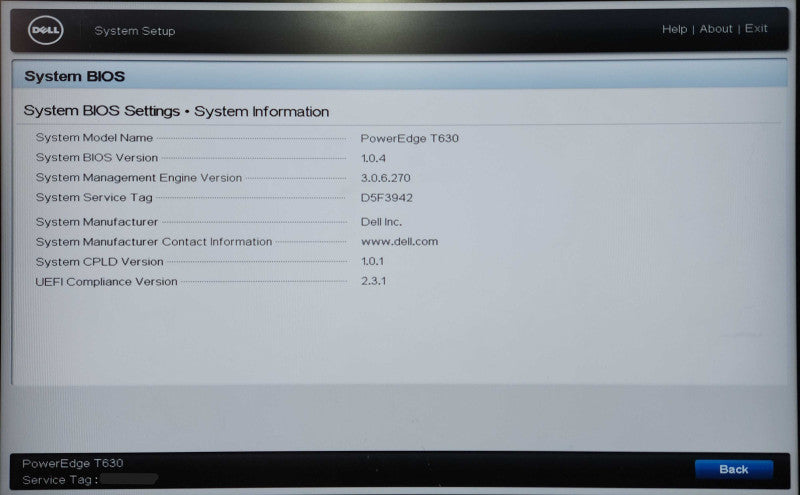Click the footer Service Tag label
The height and width of the screenshot is (495, 800).
coord(60,480)
